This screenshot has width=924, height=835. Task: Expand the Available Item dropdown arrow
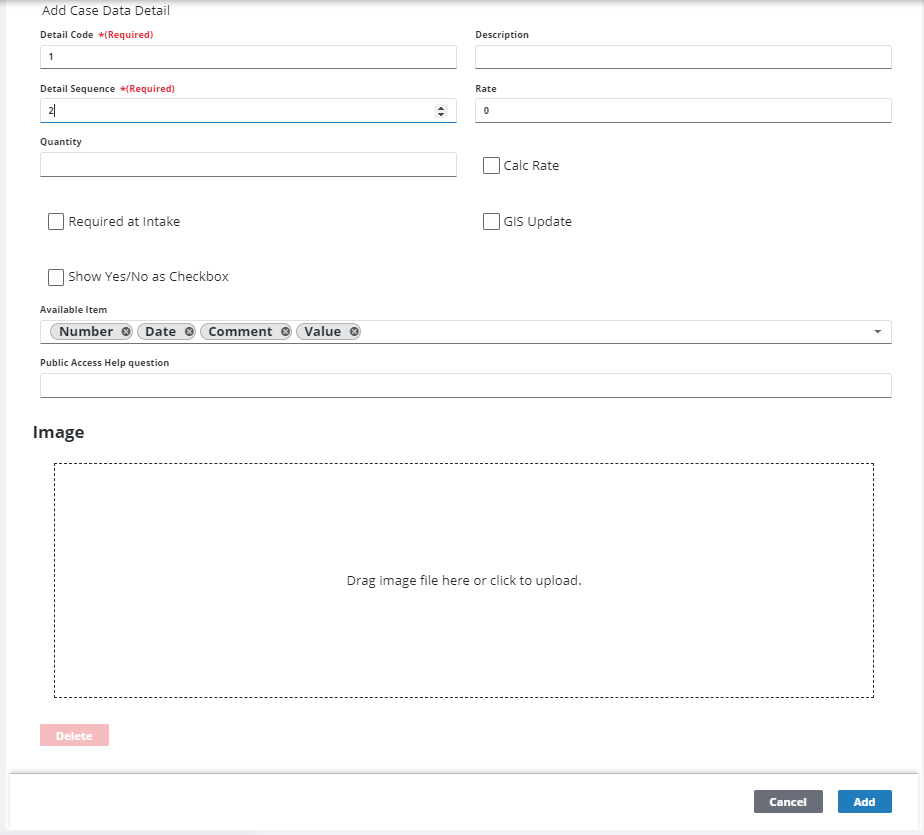tap(877, 332)
